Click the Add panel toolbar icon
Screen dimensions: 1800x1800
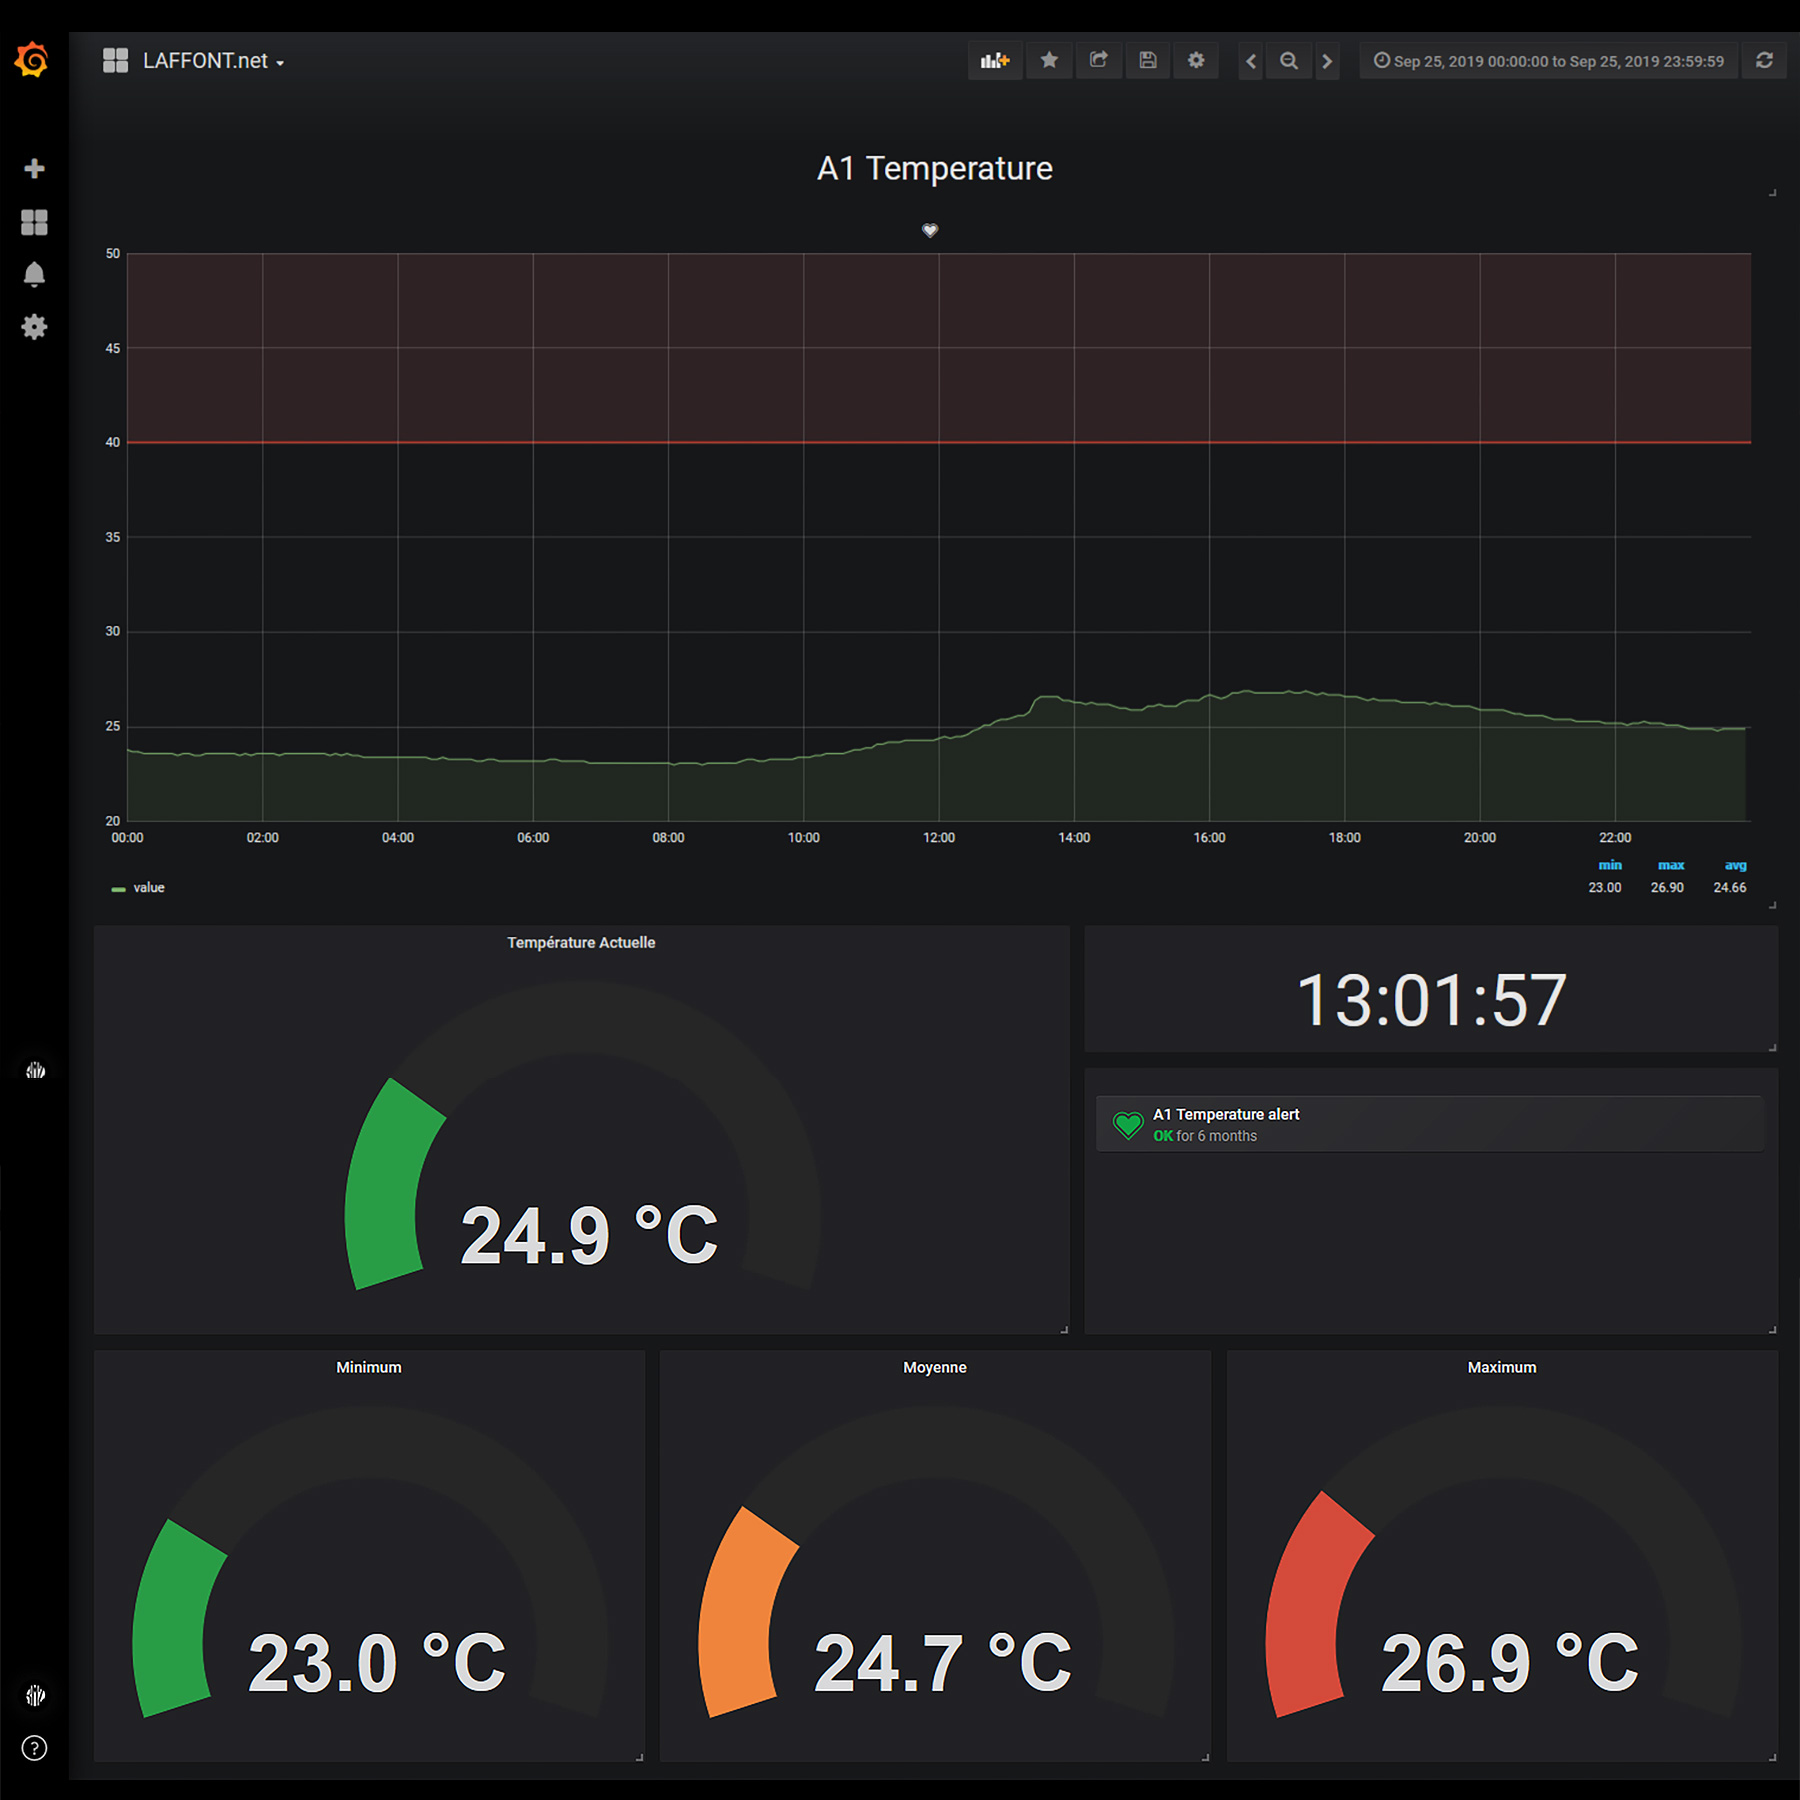994,61
